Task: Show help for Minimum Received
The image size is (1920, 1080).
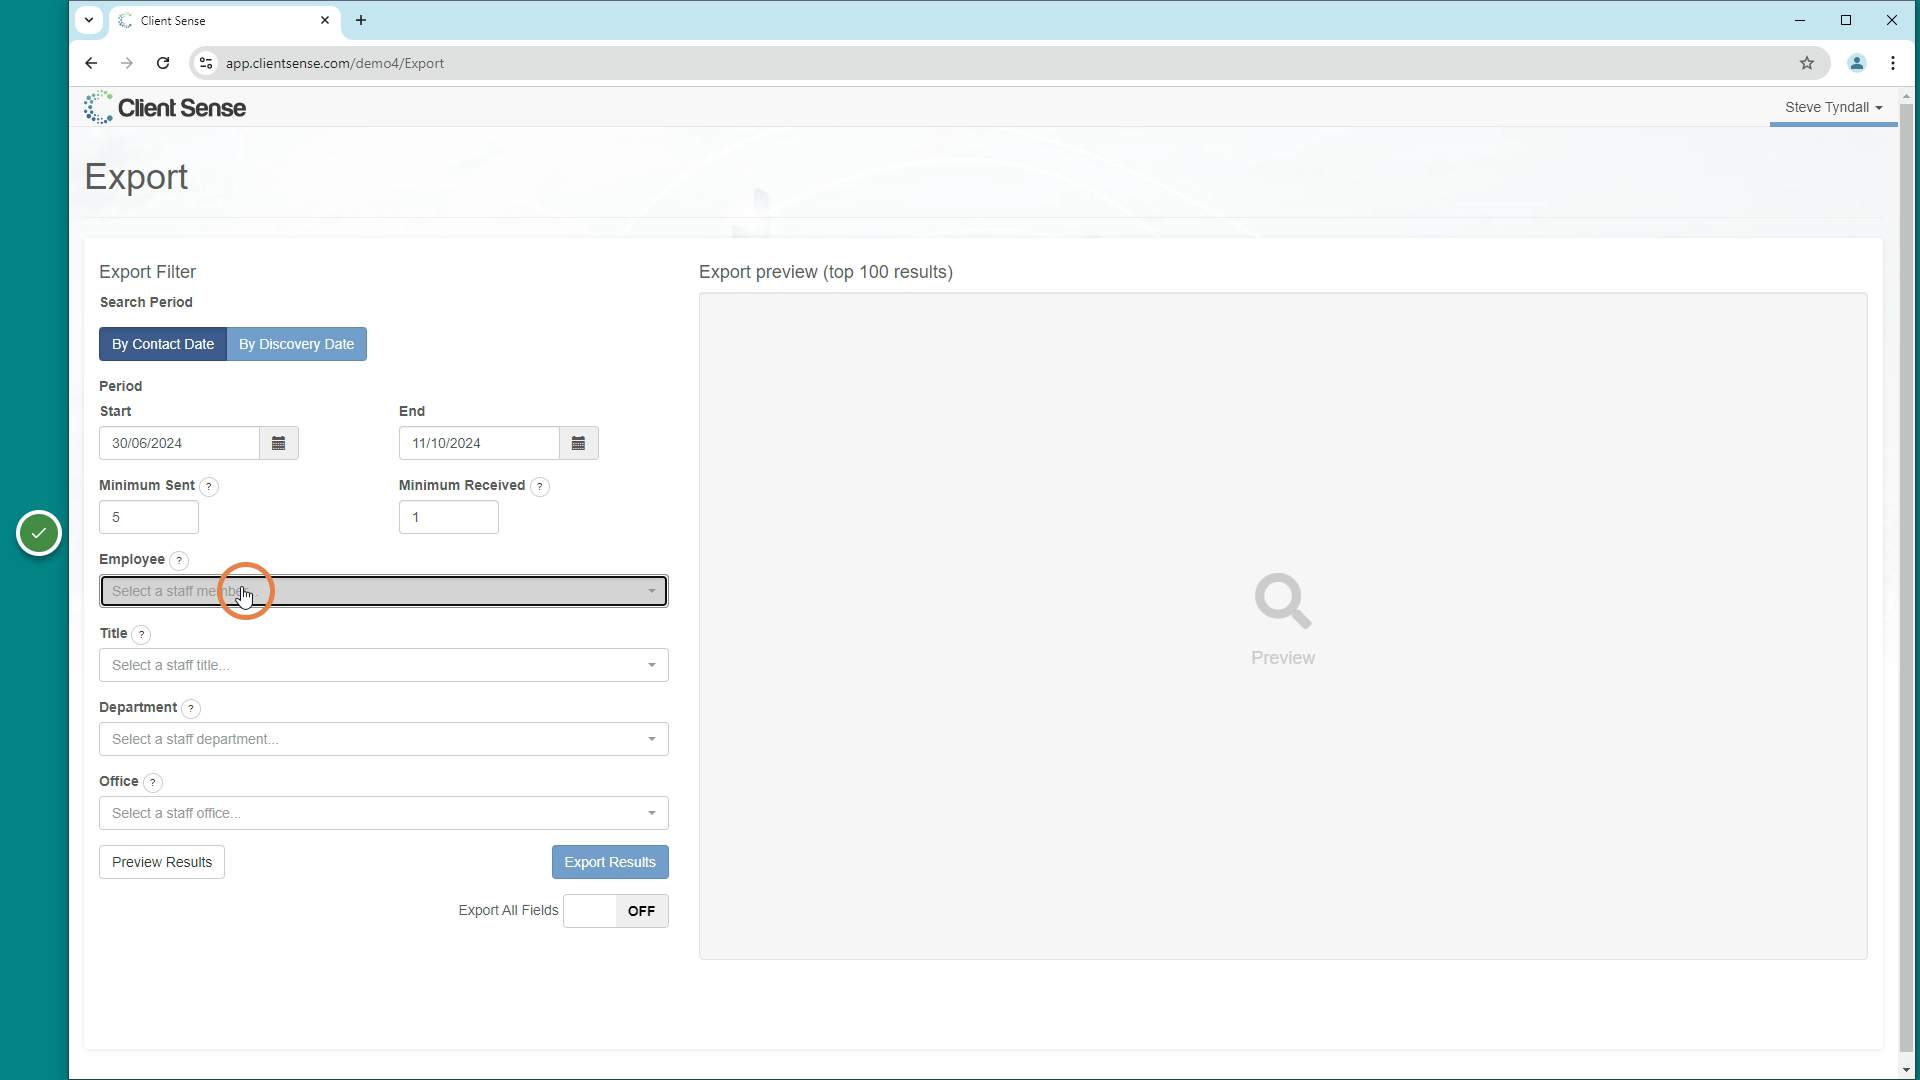Action: [540, 487]
